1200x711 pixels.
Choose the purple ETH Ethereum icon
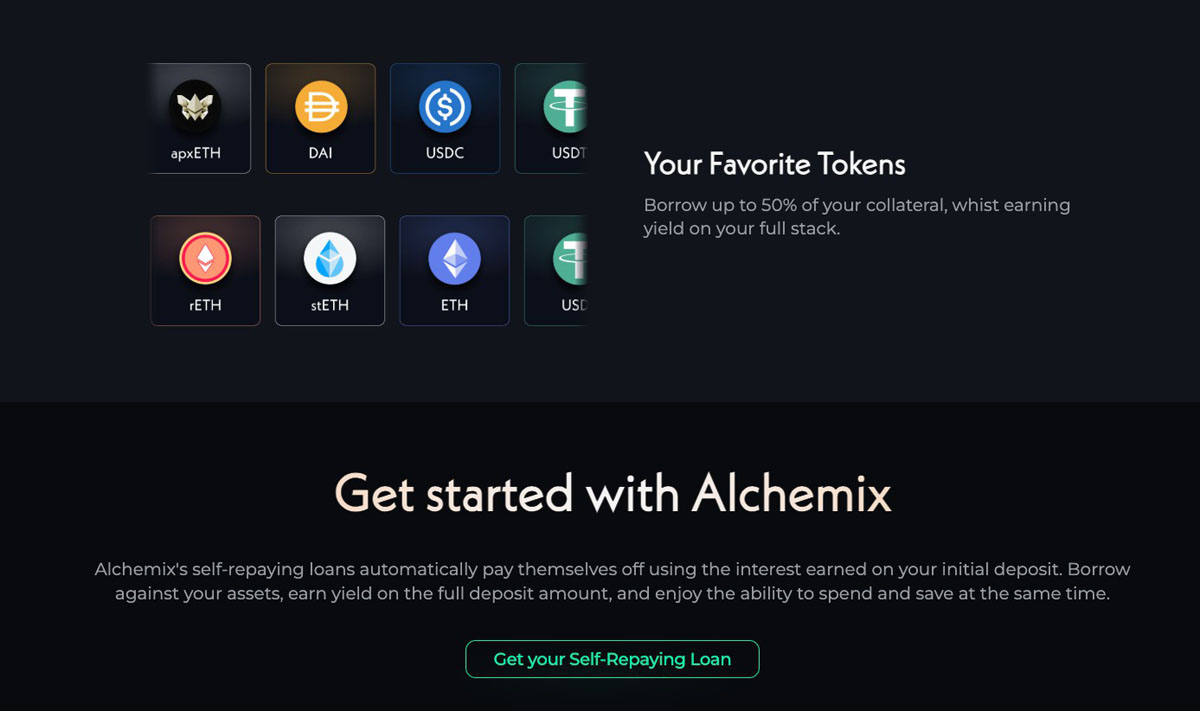click(x=455, y=258)
